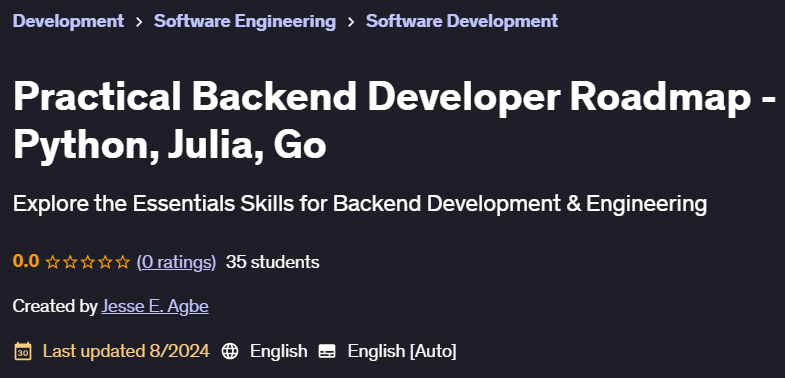Click the Created by label
The image size is (785, 378).
tap(55, 306)
